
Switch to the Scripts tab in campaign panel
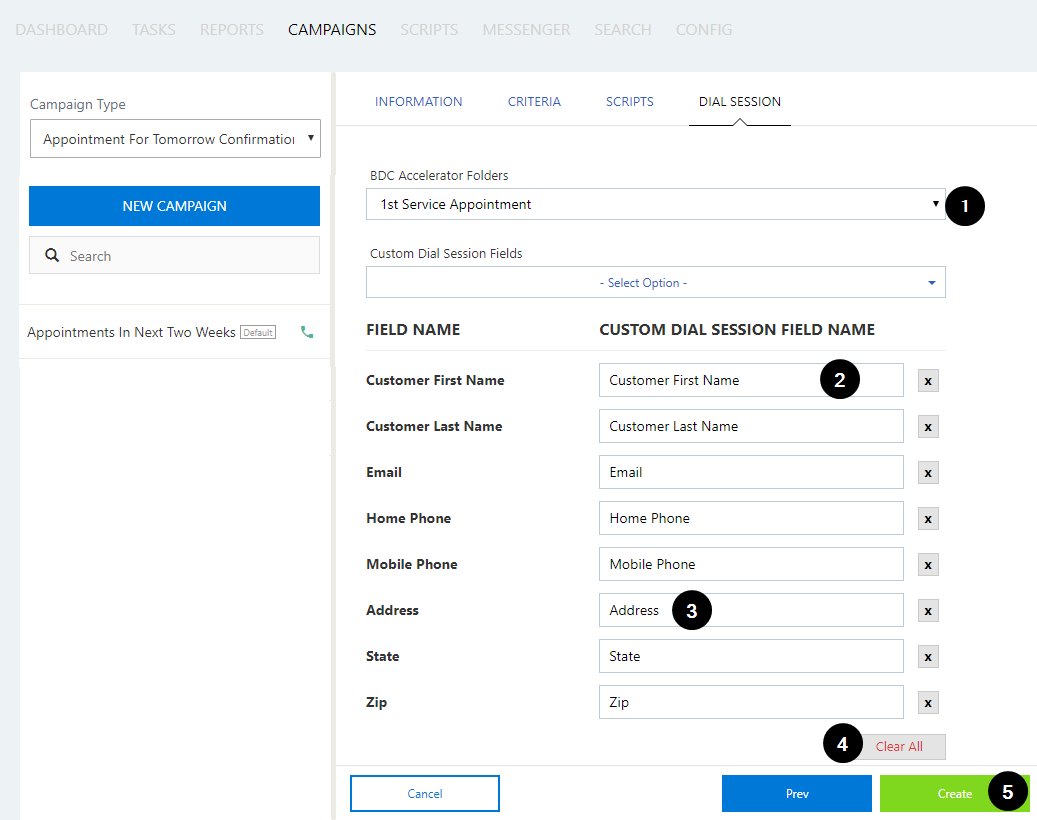pos(630,101)
